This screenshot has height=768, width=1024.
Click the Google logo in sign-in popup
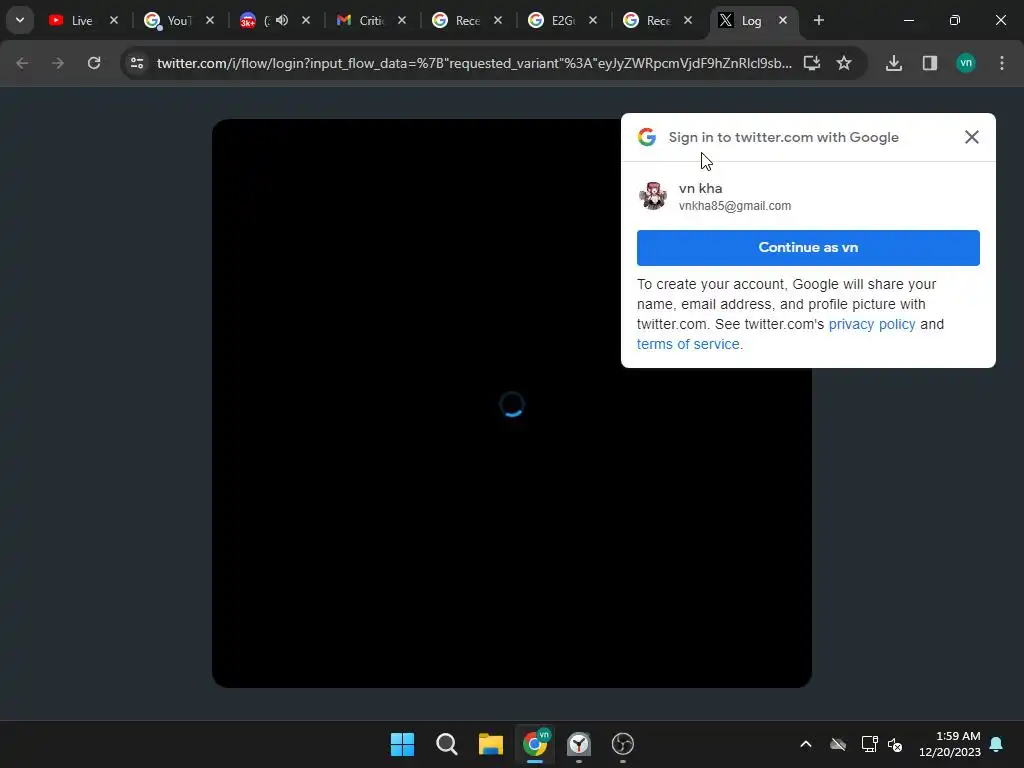pos(647,136)
